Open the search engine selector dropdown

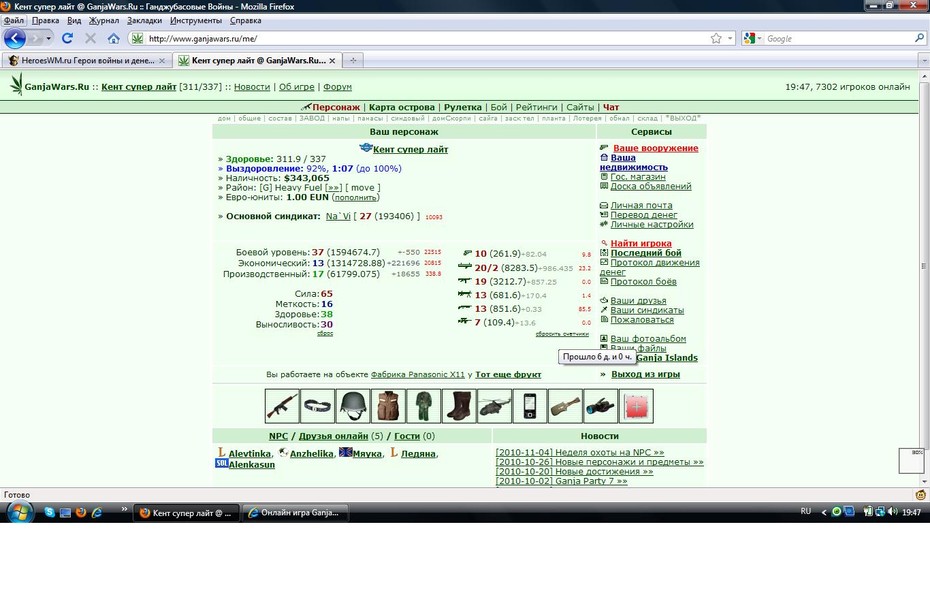(752, 39)
